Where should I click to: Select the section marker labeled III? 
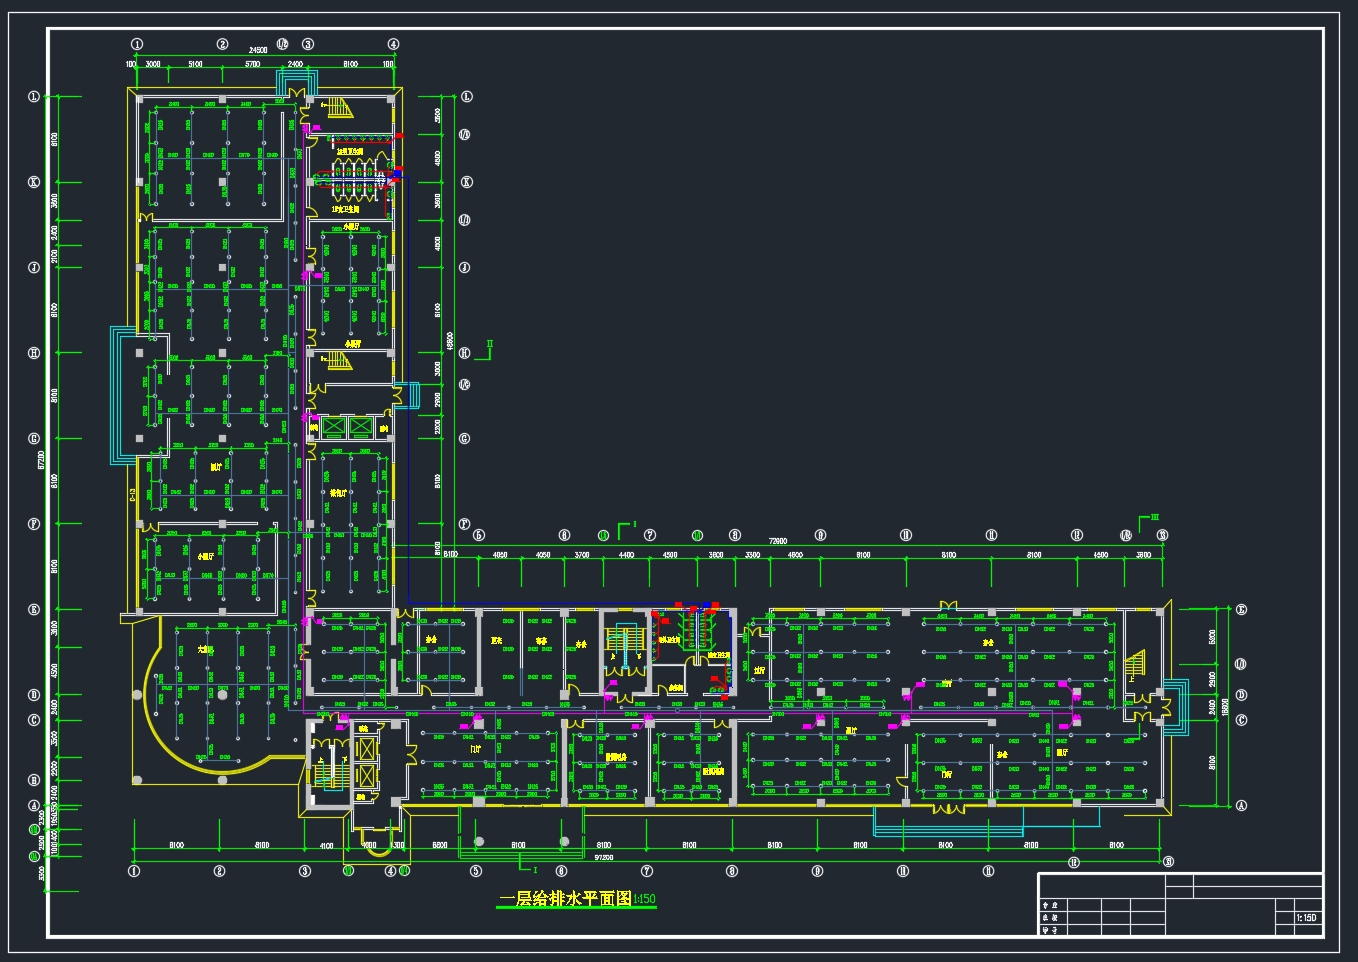coord(1153,518)
